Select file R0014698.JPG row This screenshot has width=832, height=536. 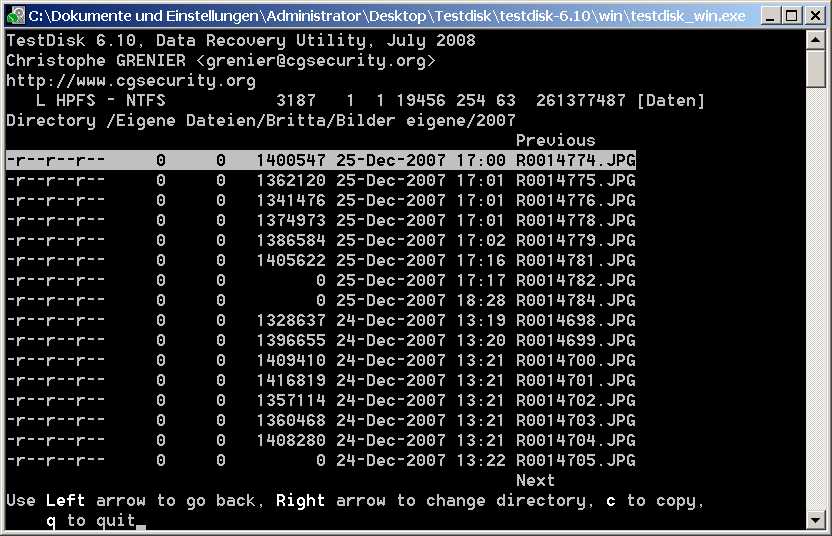click(x=321, y=321)
